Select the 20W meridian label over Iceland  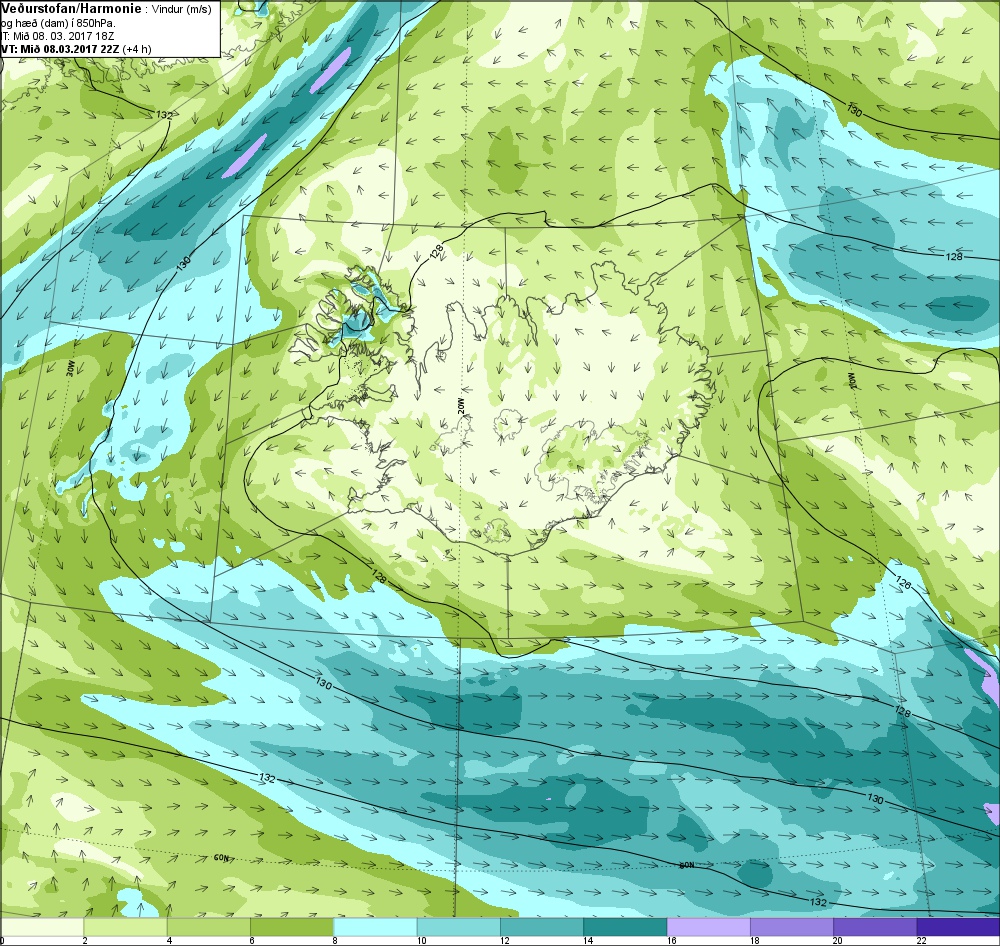pyautogui.click(x=462, y=407)
